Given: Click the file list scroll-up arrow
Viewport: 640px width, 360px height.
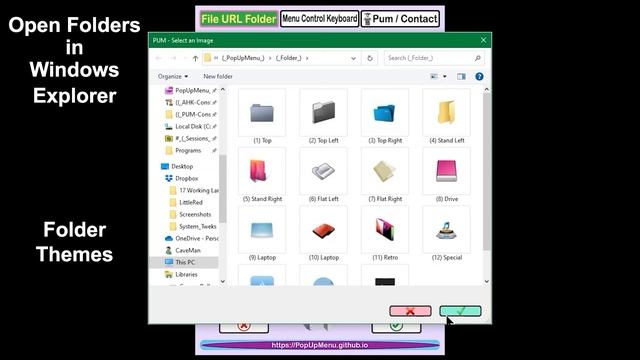Looking at the screenshot, I should [x=487, y=89].
